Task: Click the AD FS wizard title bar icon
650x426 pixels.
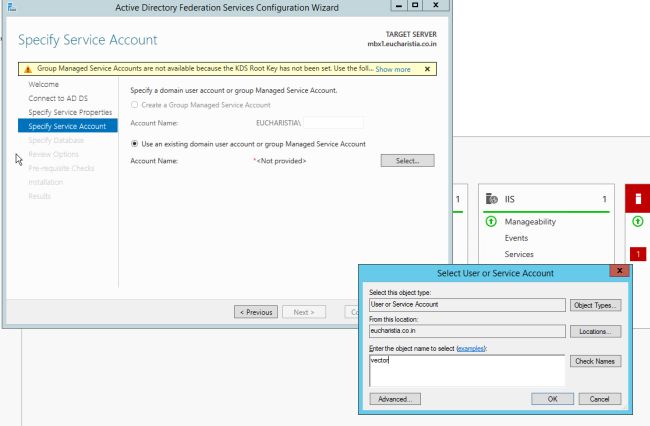Action: click(x=12, y=7)
